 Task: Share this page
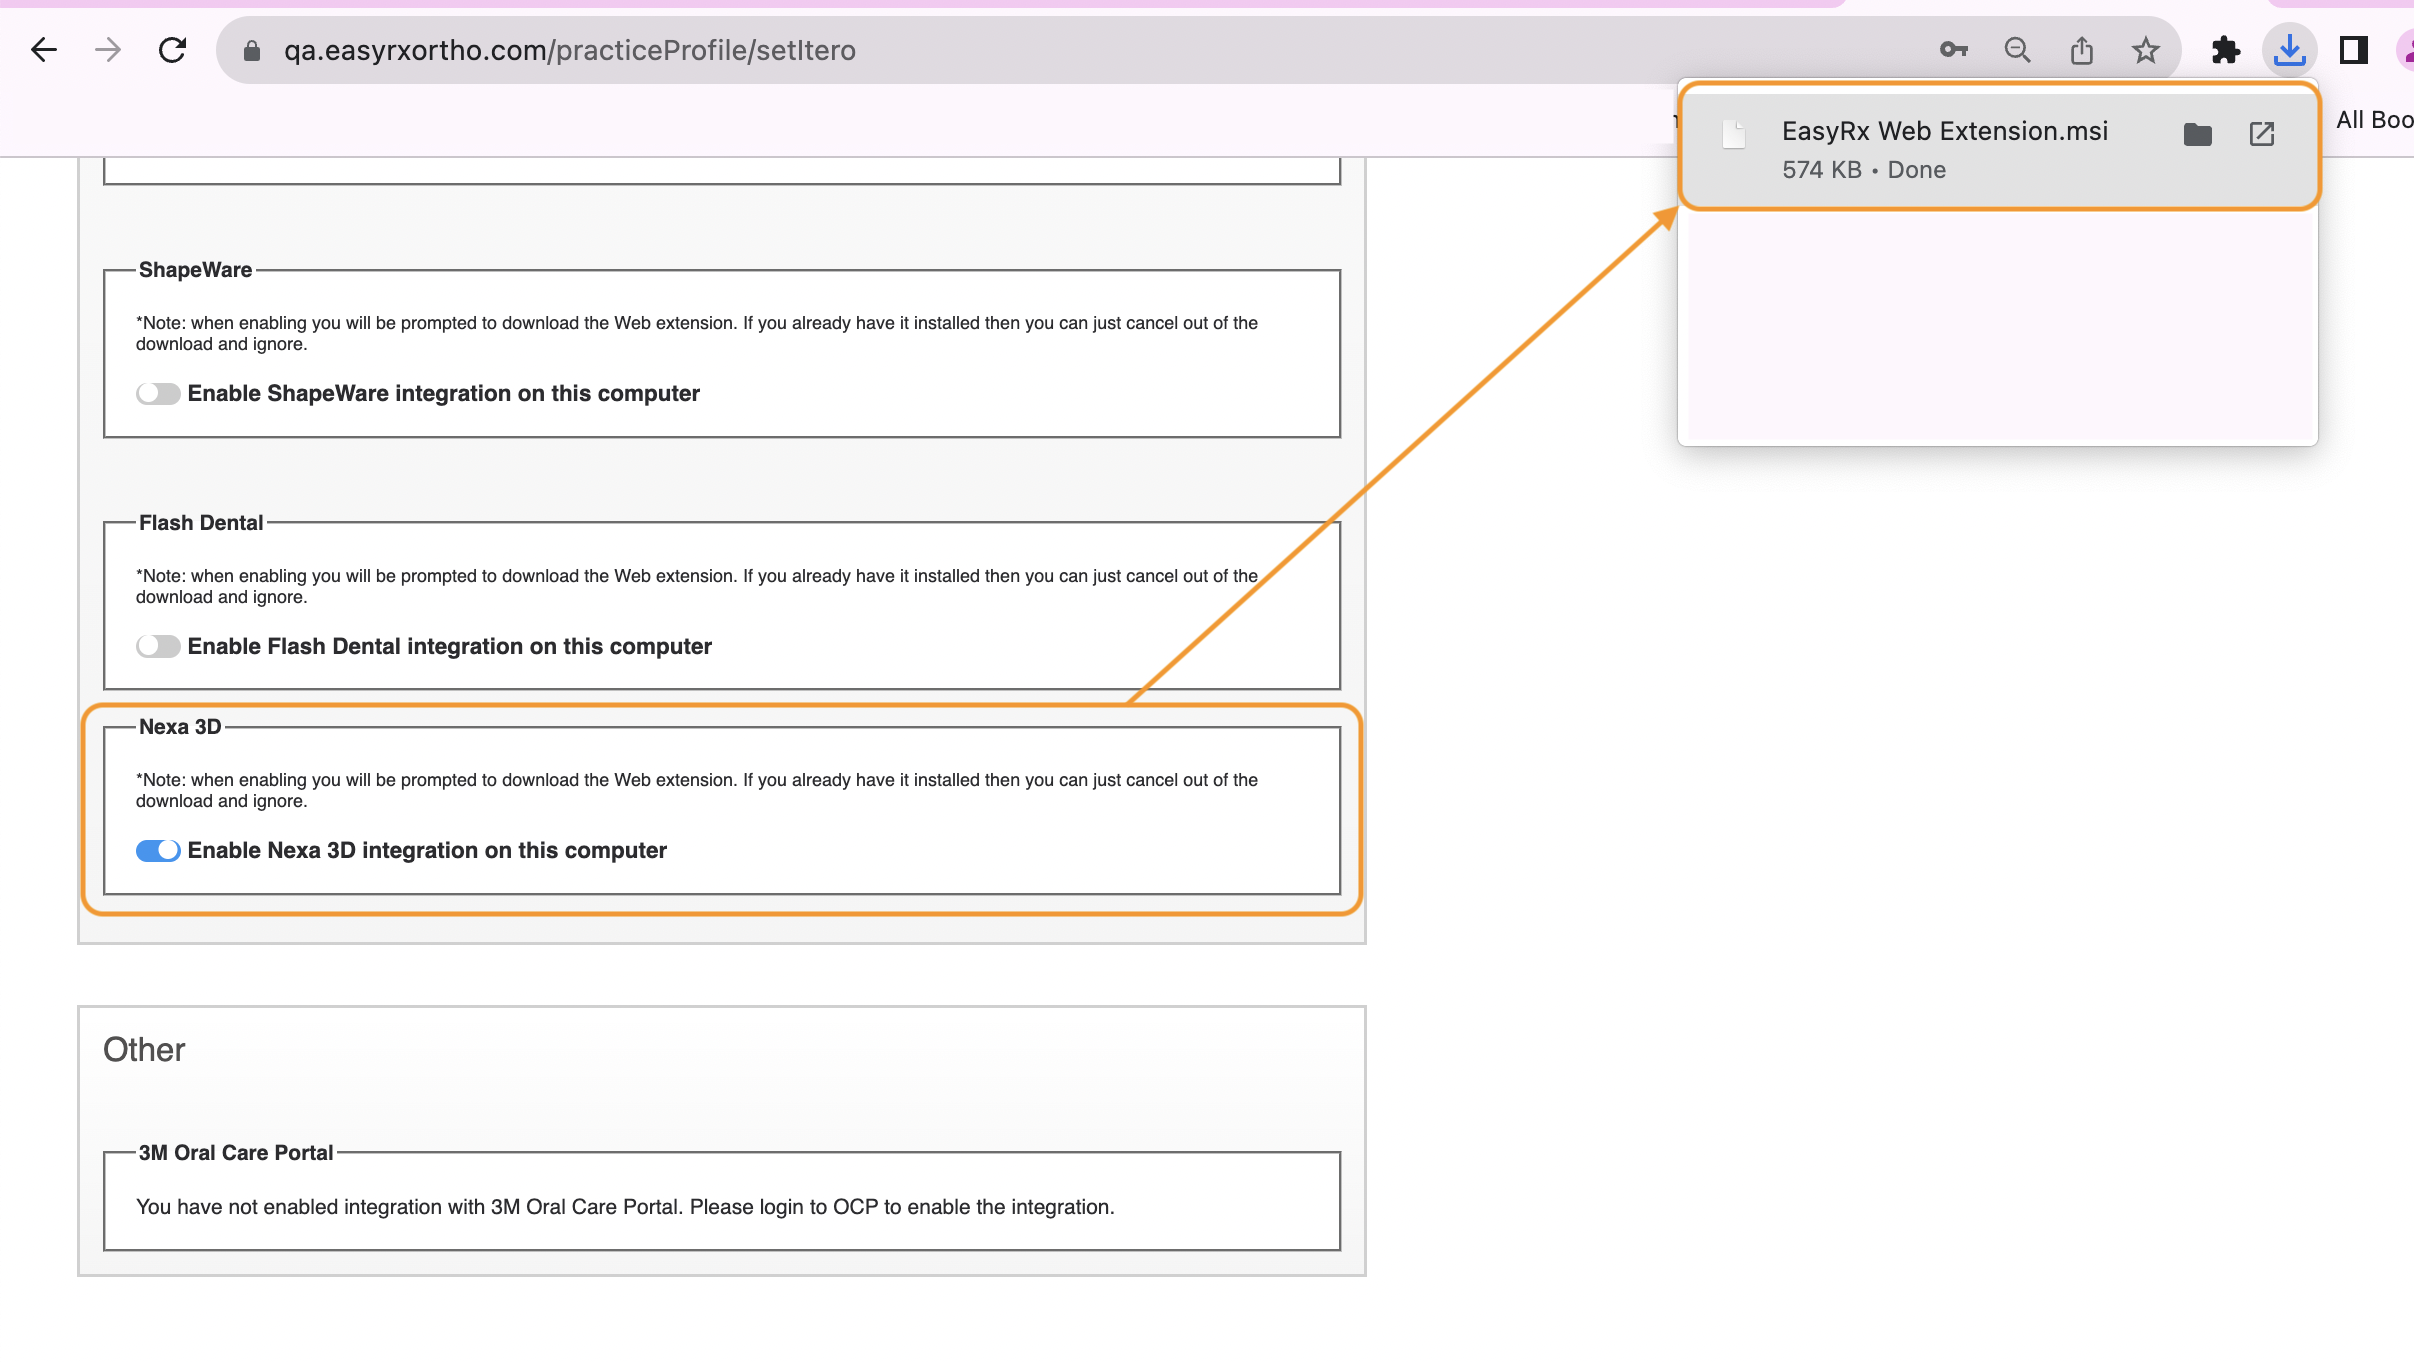point(2082,50)
